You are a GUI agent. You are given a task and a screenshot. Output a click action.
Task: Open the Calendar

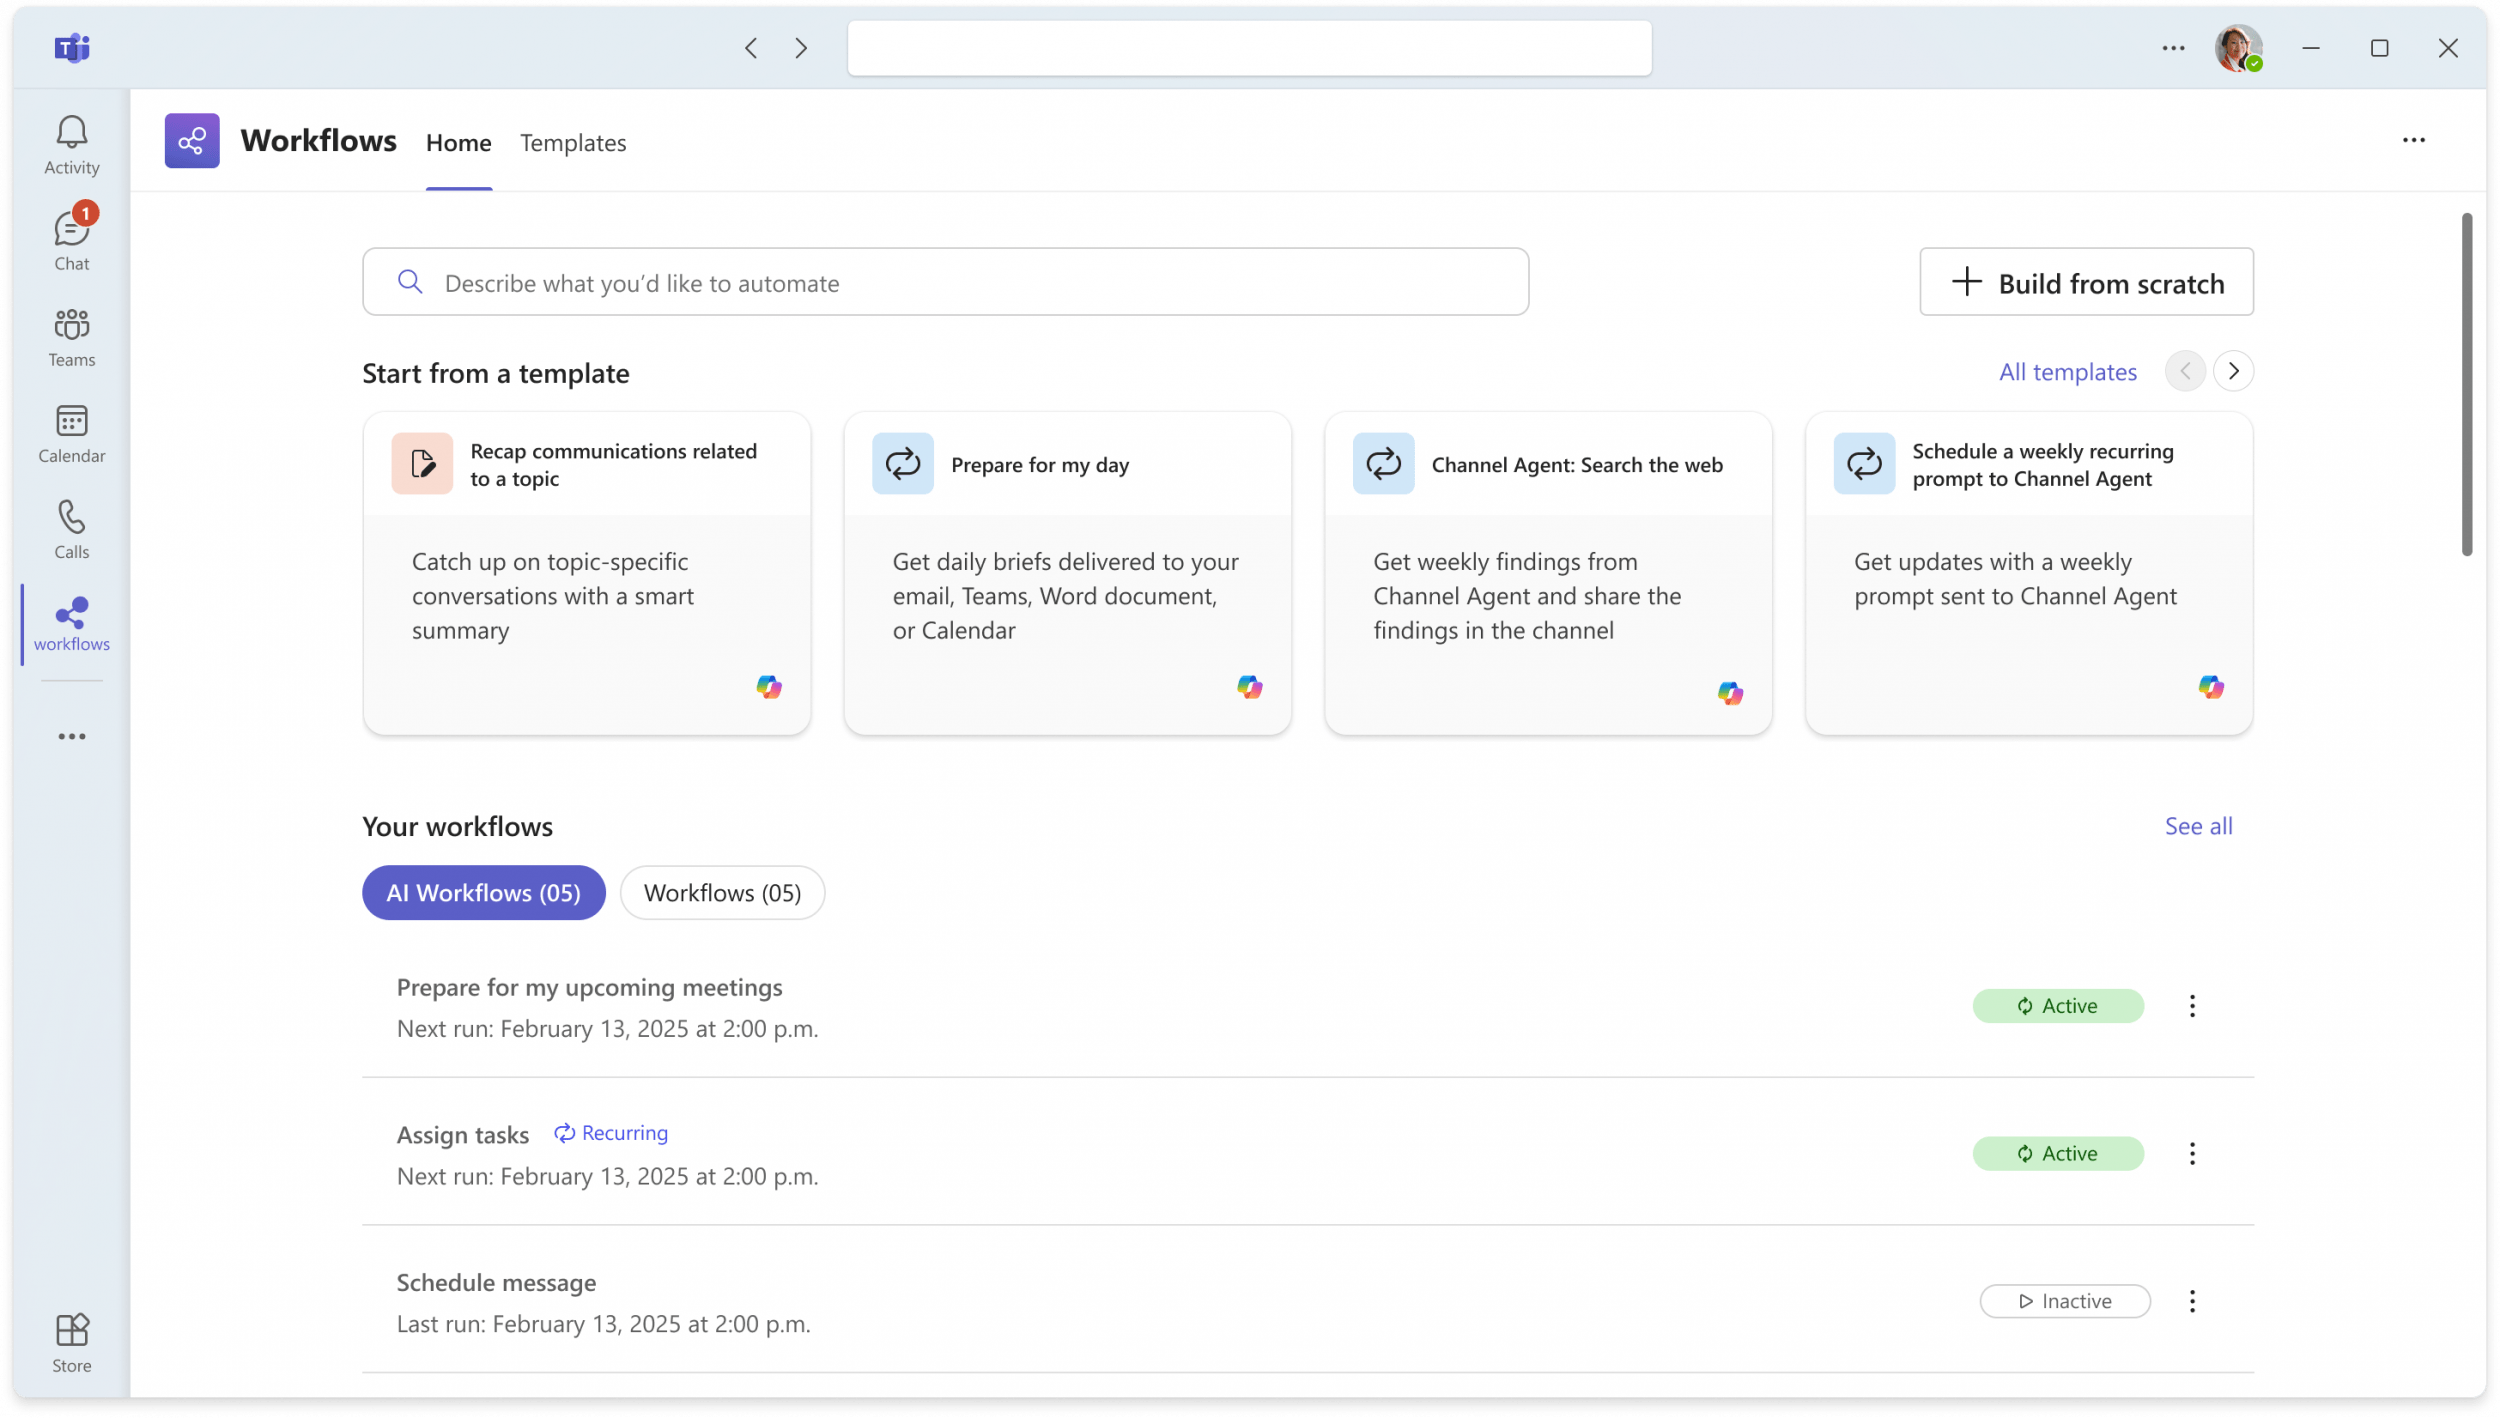click(x=70, y=432)
